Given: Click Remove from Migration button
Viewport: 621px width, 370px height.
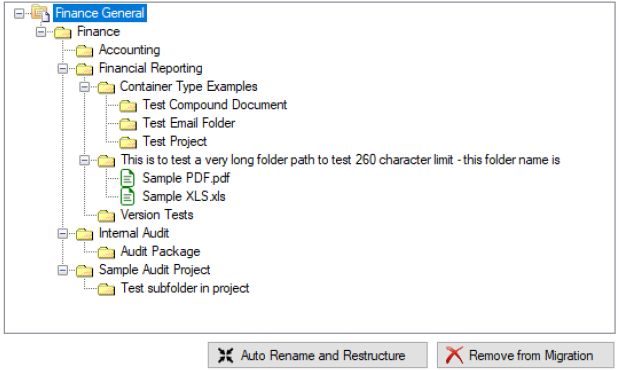Looking at the screenshot, I should pyautogui.click(x=526, y=355).
